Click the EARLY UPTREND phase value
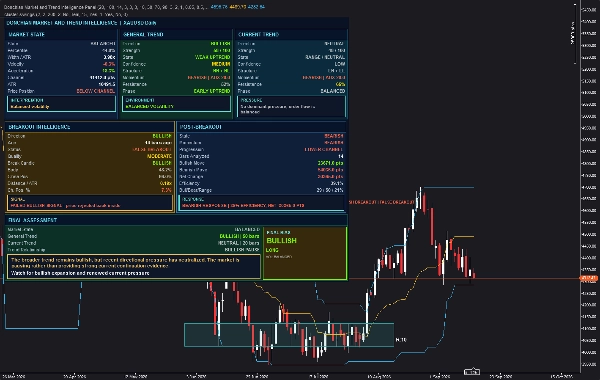 click(x=212, y=91)
